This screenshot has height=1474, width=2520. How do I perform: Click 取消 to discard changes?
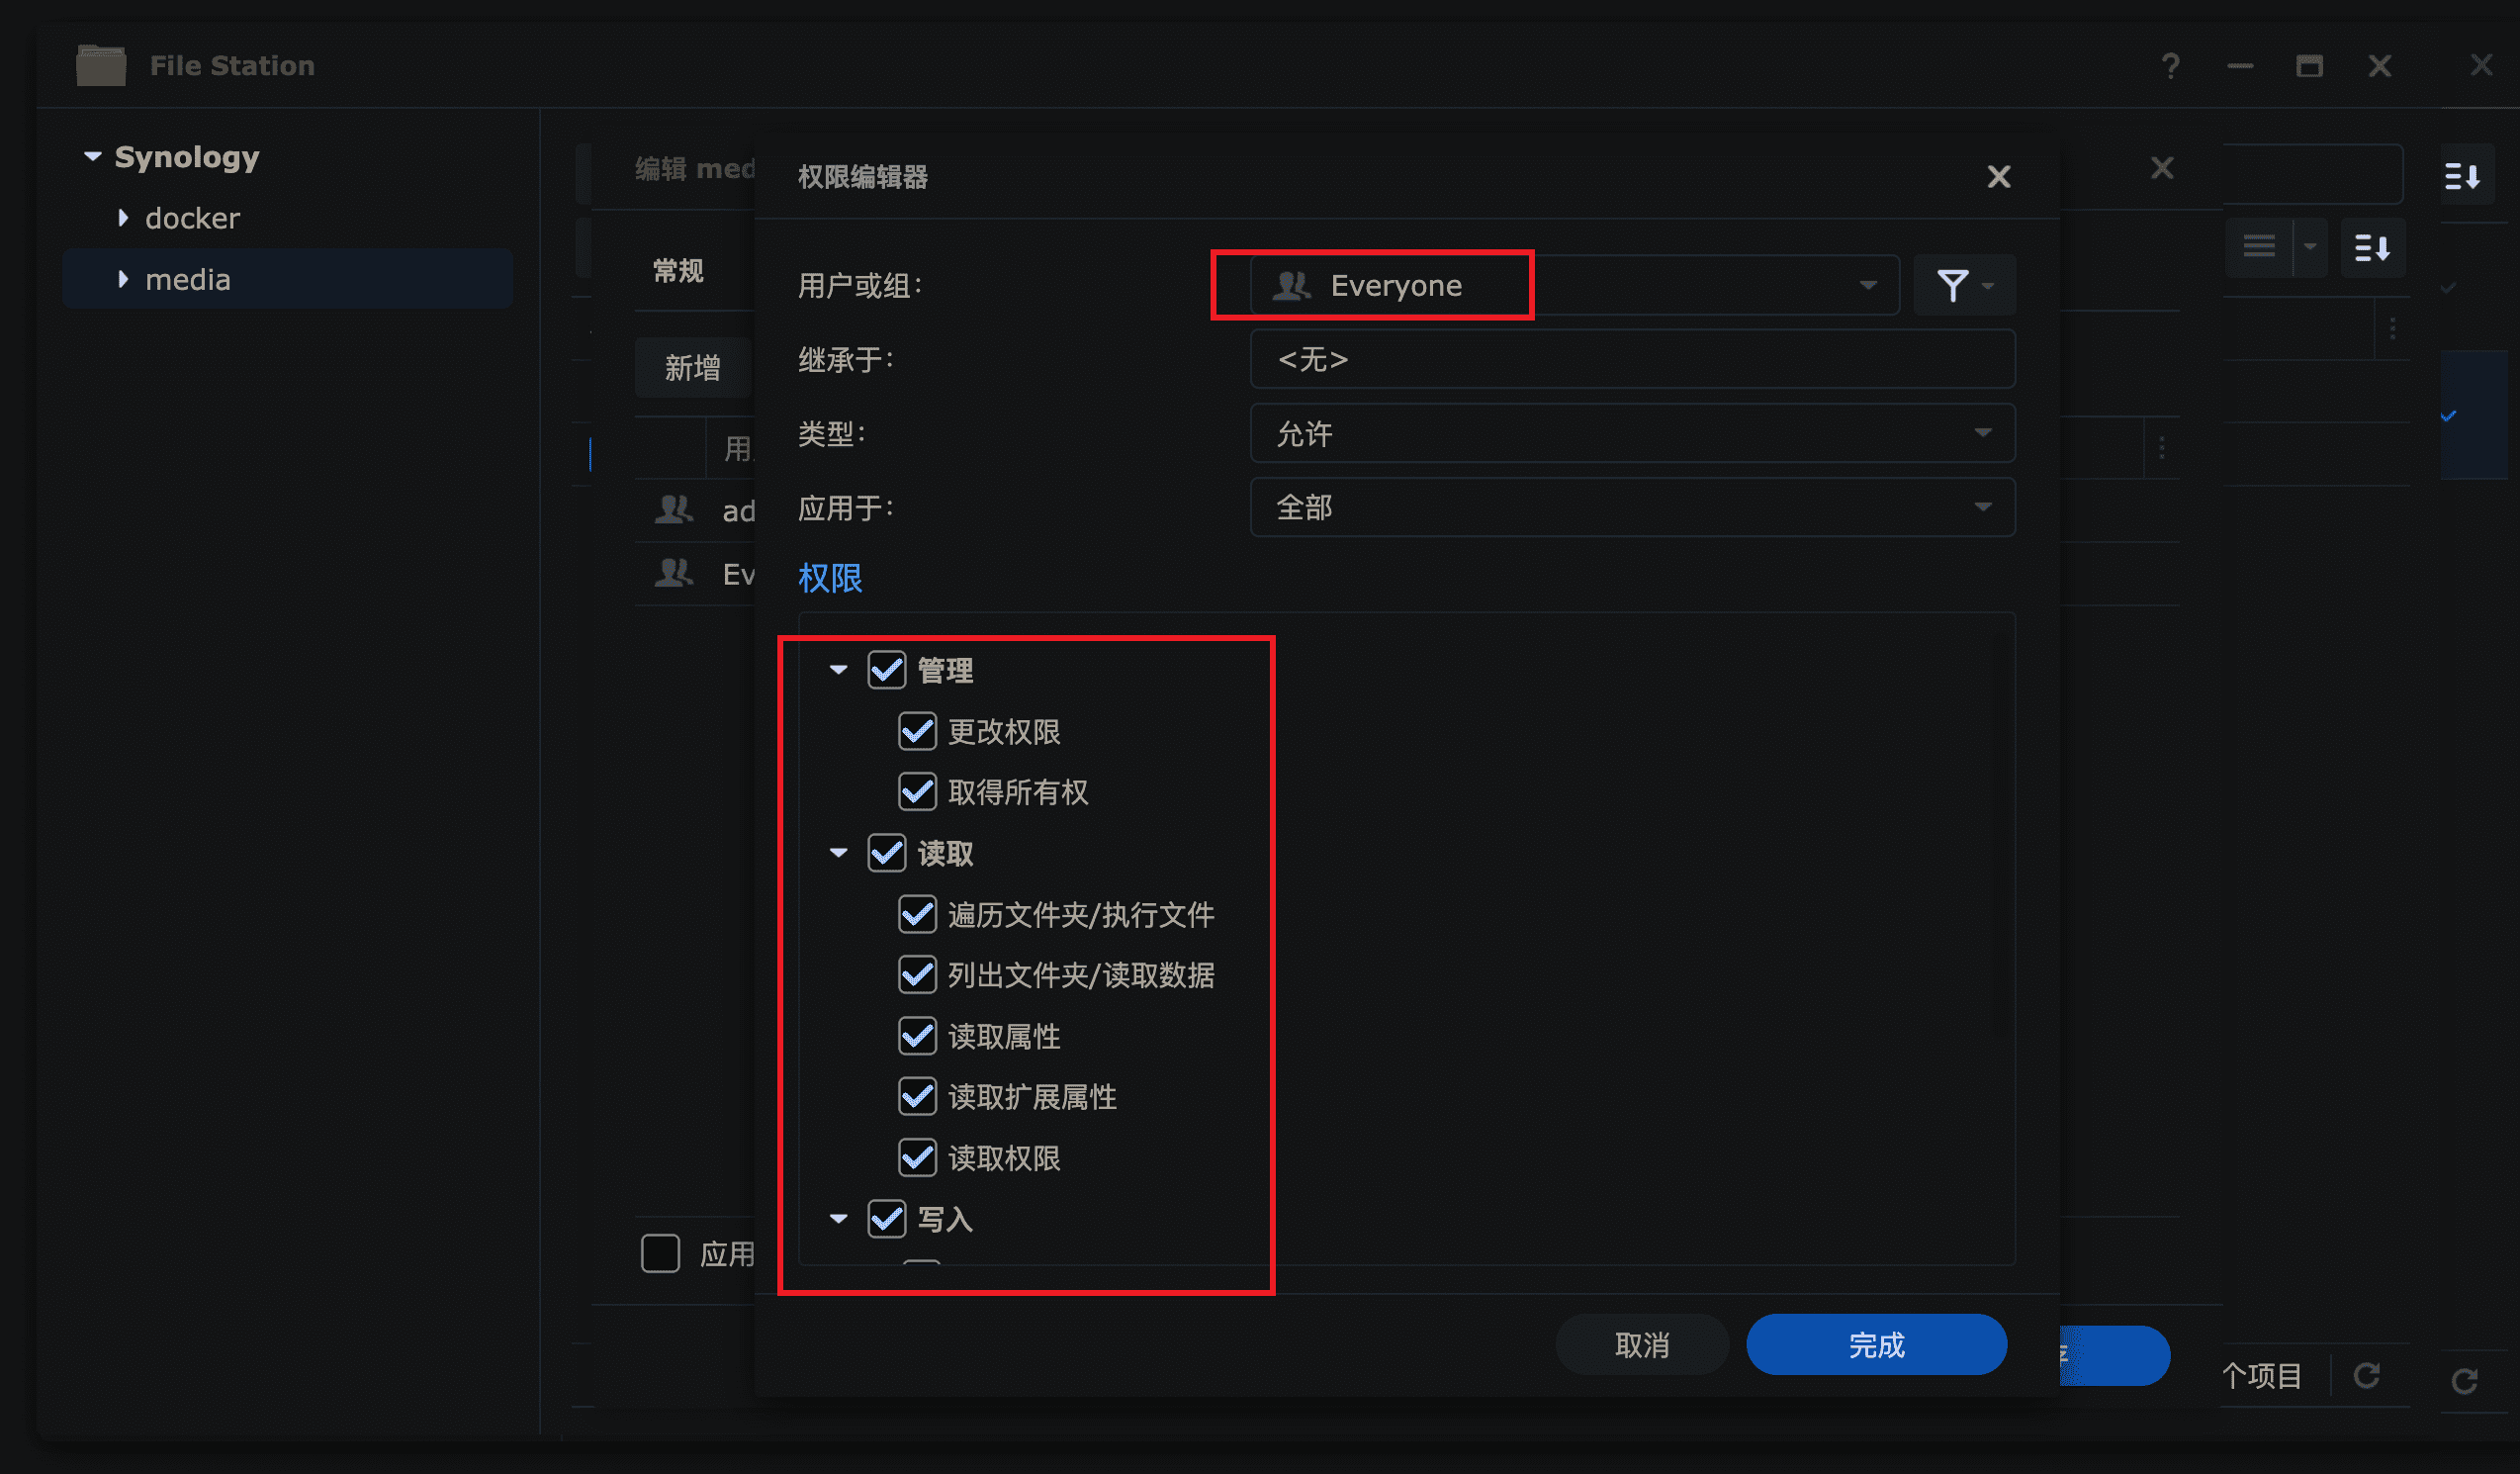point(1642,1346)
